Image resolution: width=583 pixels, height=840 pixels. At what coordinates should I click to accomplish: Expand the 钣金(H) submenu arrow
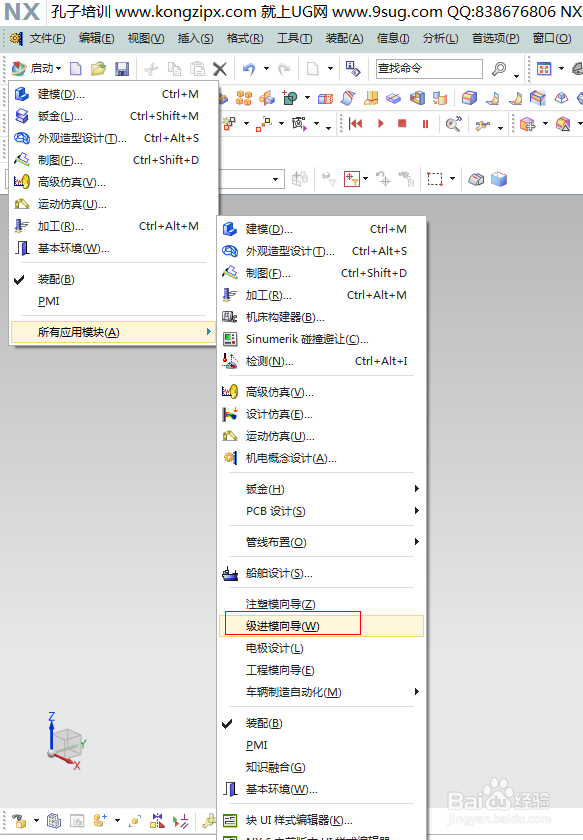416,489
